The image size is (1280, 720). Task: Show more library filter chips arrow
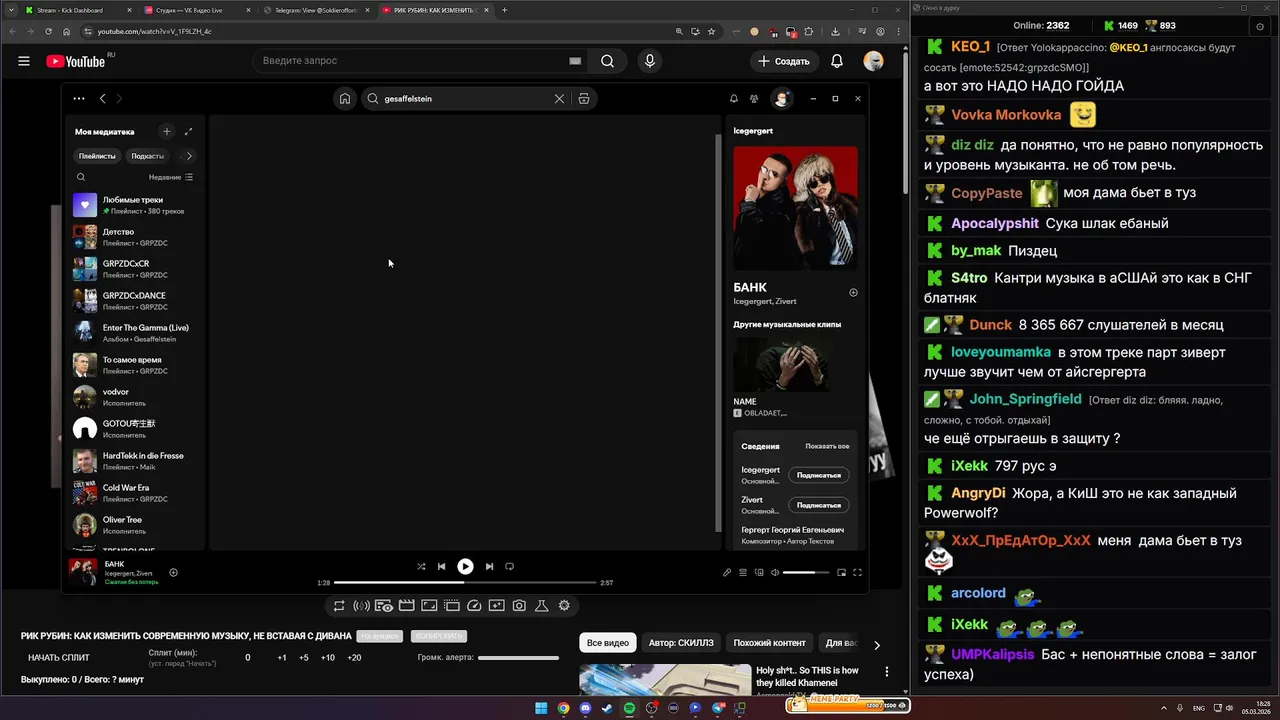coord(189,156)
